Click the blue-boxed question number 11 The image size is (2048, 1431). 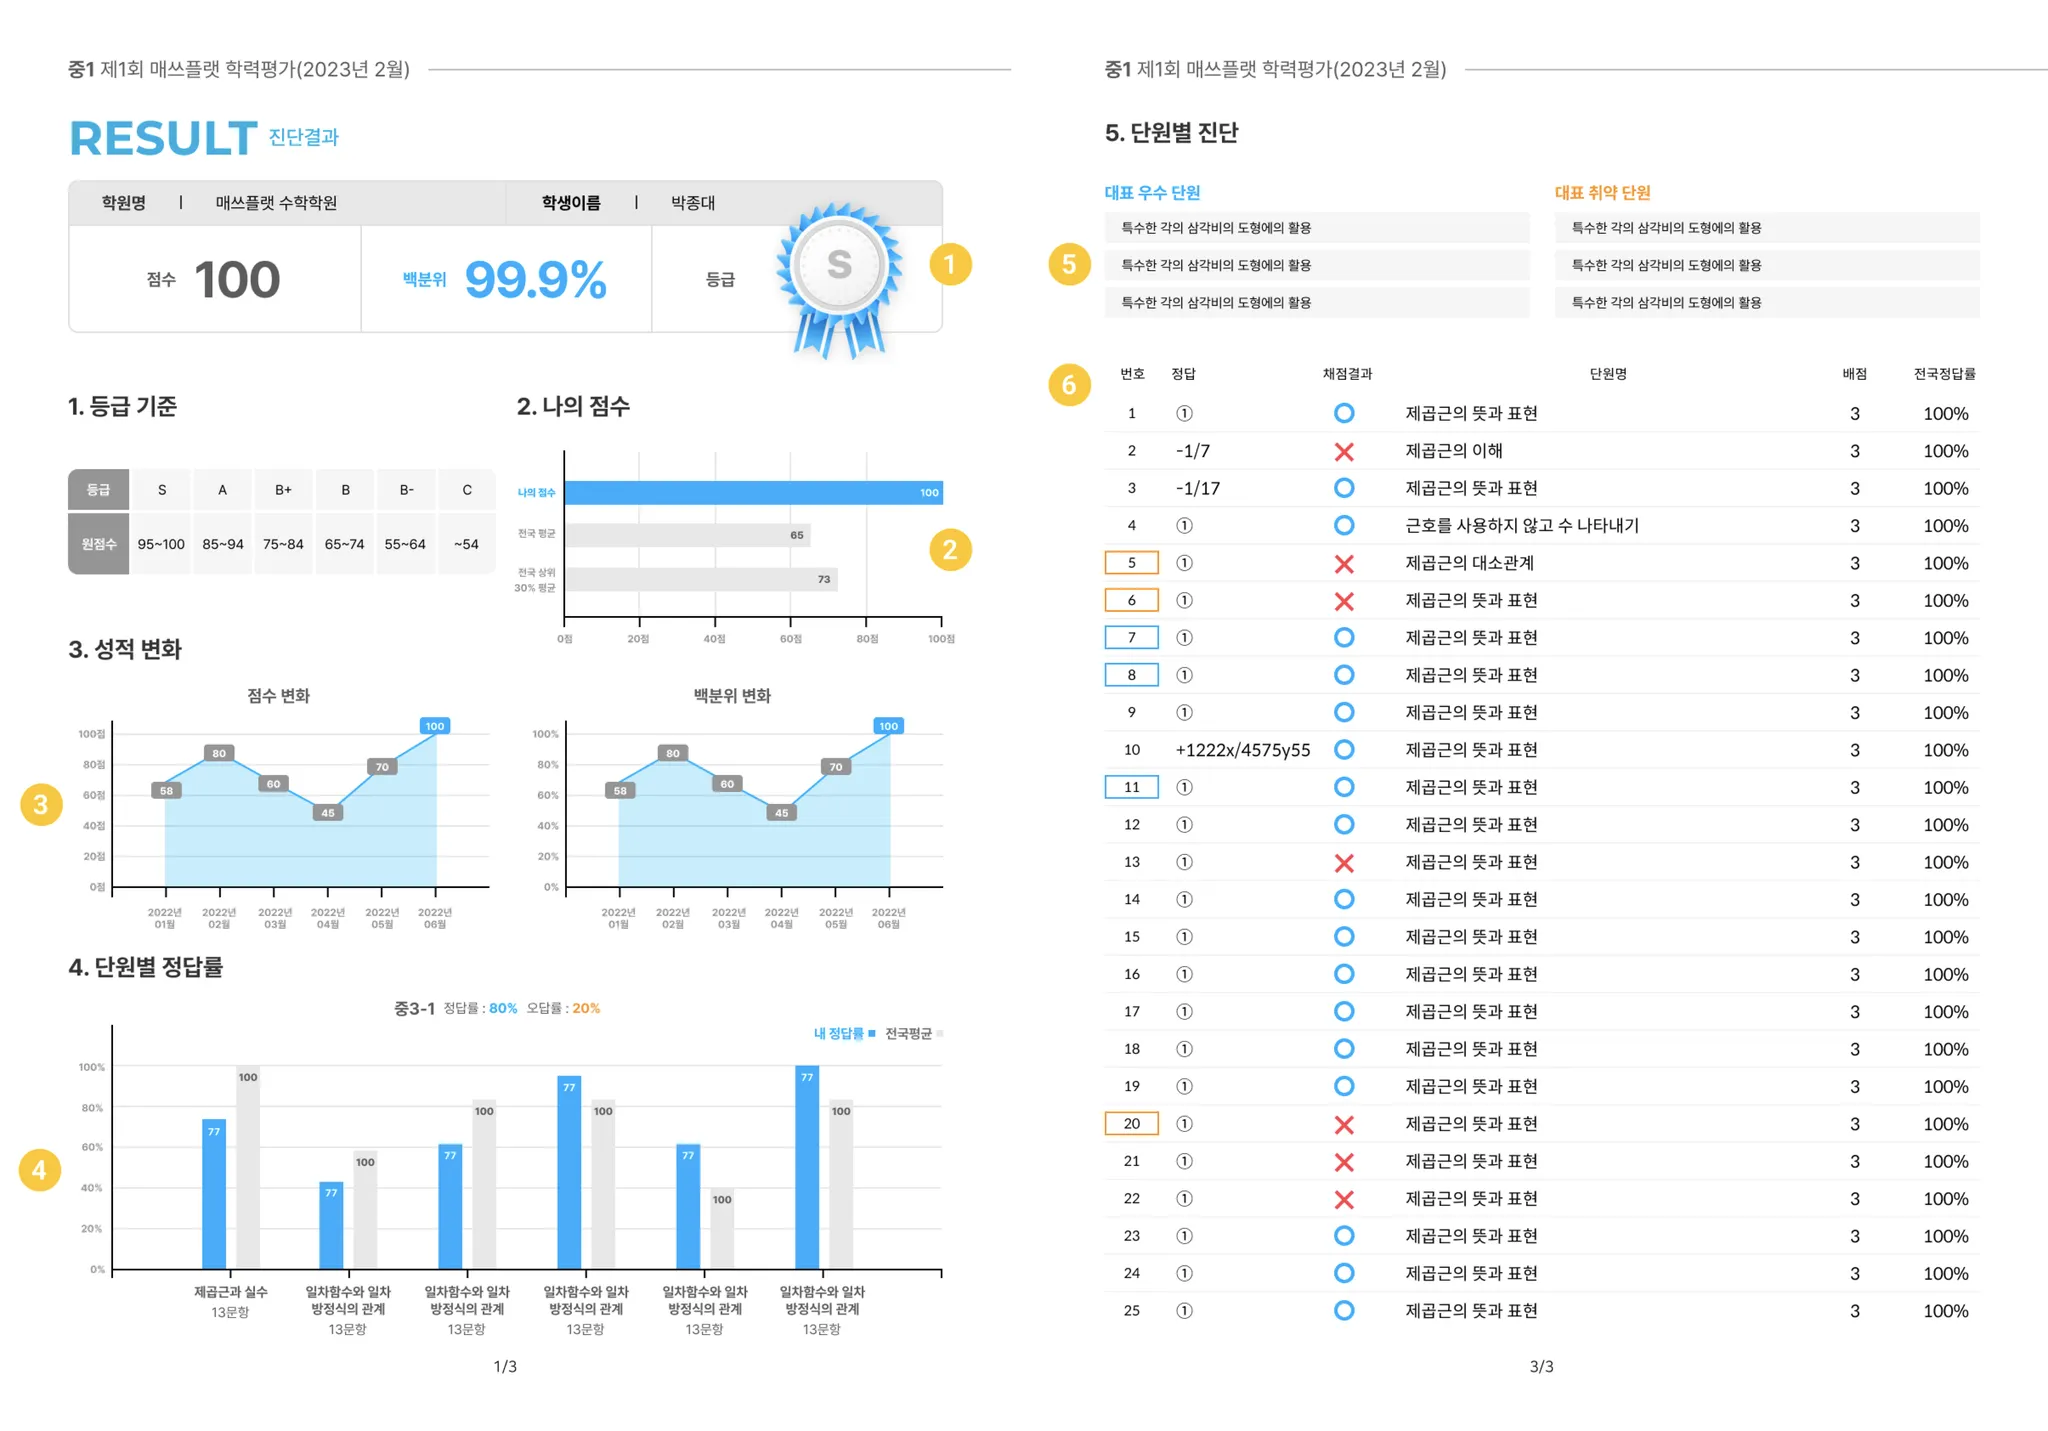(1131, 787)
